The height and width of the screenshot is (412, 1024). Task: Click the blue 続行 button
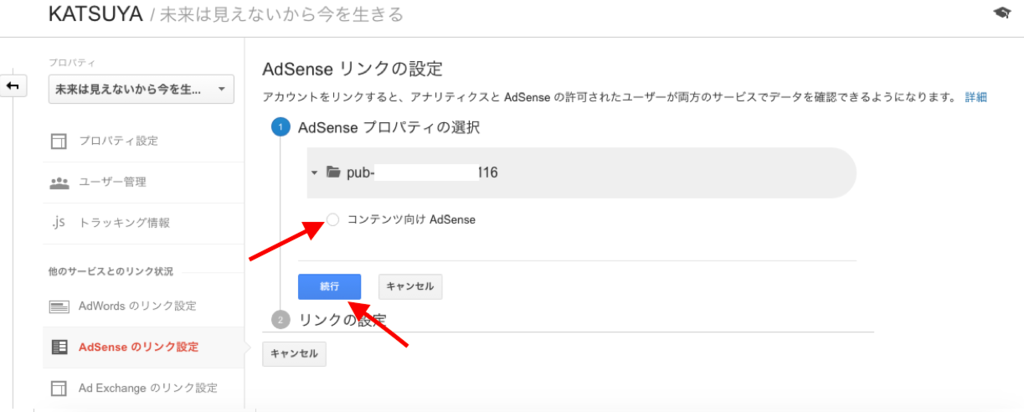[329, 287]
